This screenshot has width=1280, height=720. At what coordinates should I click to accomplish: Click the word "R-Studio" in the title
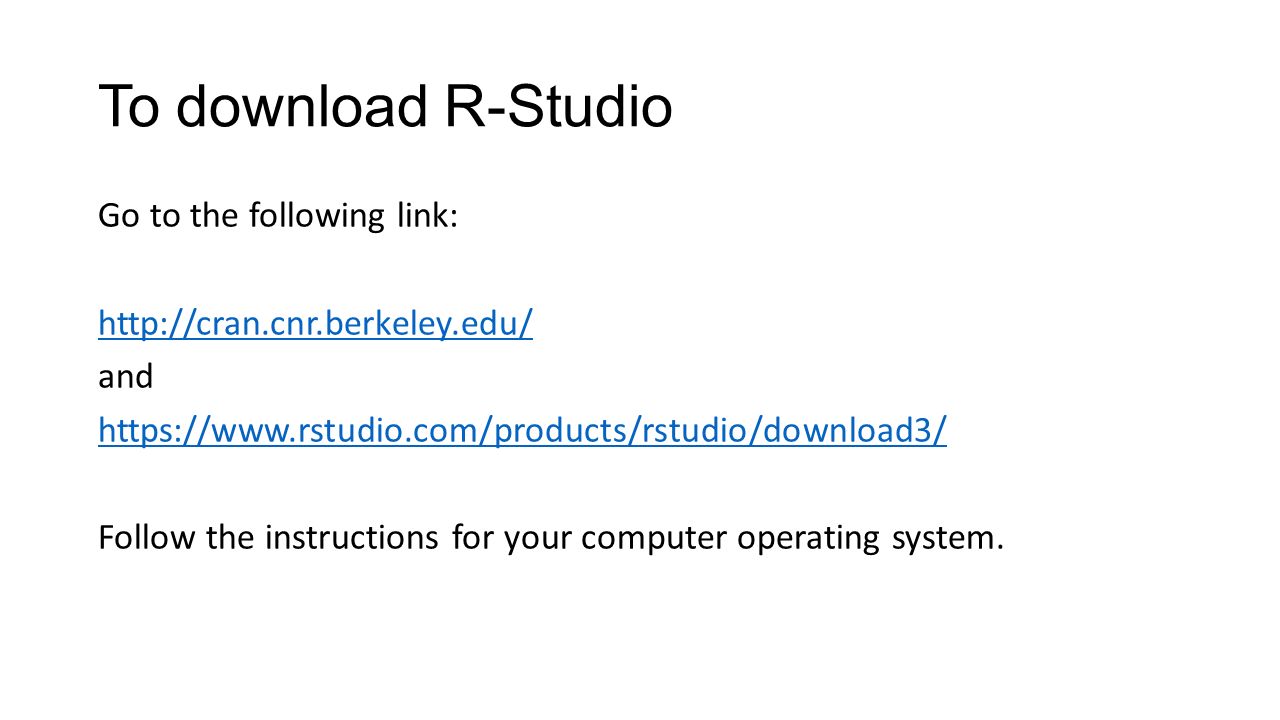tap(557, 107)
